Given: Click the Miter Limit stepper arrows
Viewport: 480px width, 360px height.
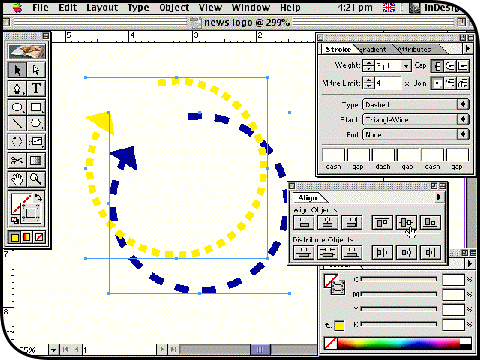Looking at the screenshot, I should (368, 83).
